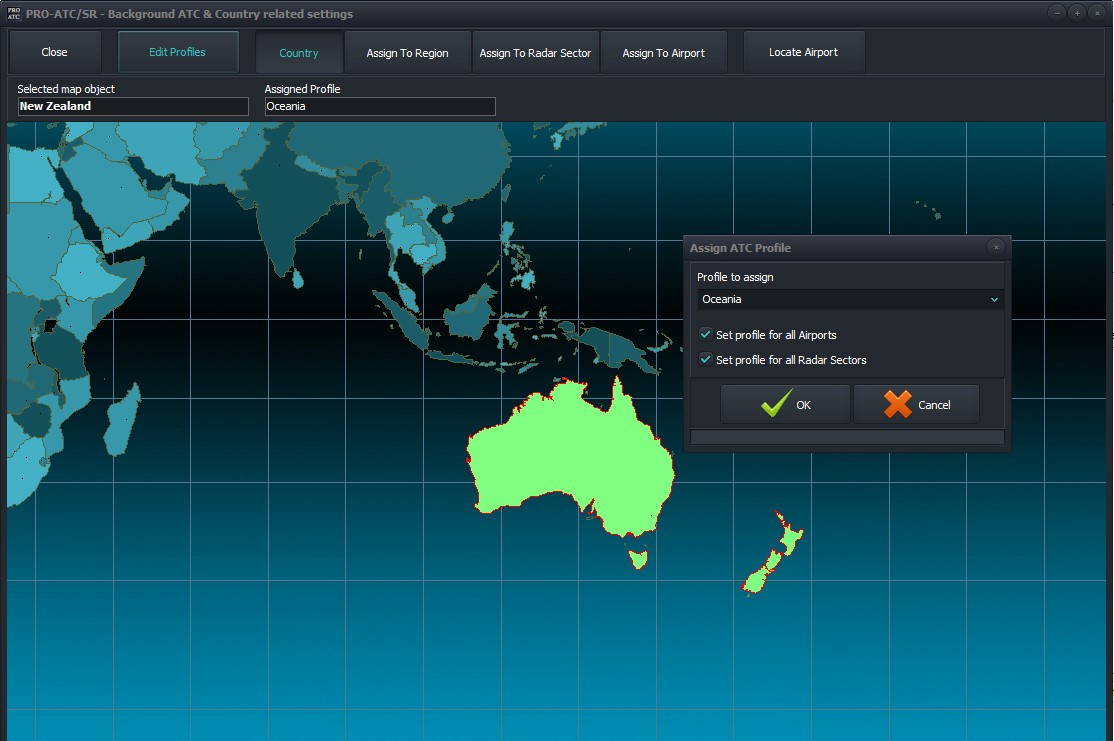
Task: Select the Country tab
Action: (x=299, y=53)
